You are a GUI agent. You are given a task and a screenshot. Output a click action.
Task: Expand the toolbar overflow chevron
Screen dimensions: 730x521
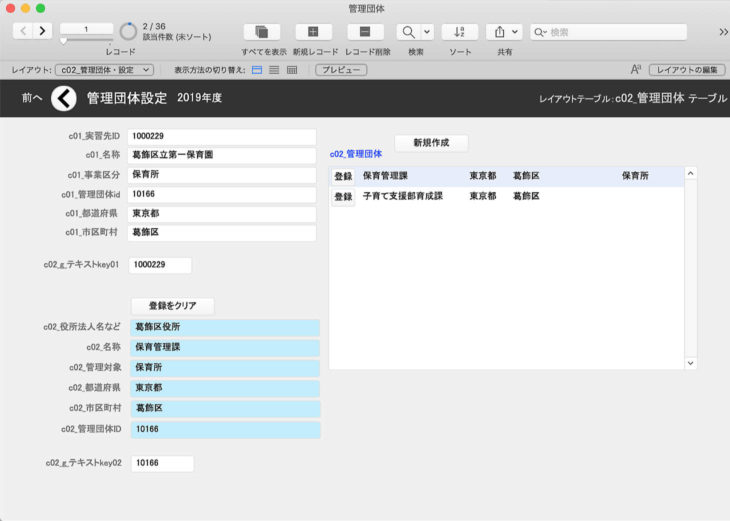tap(722, 32)
